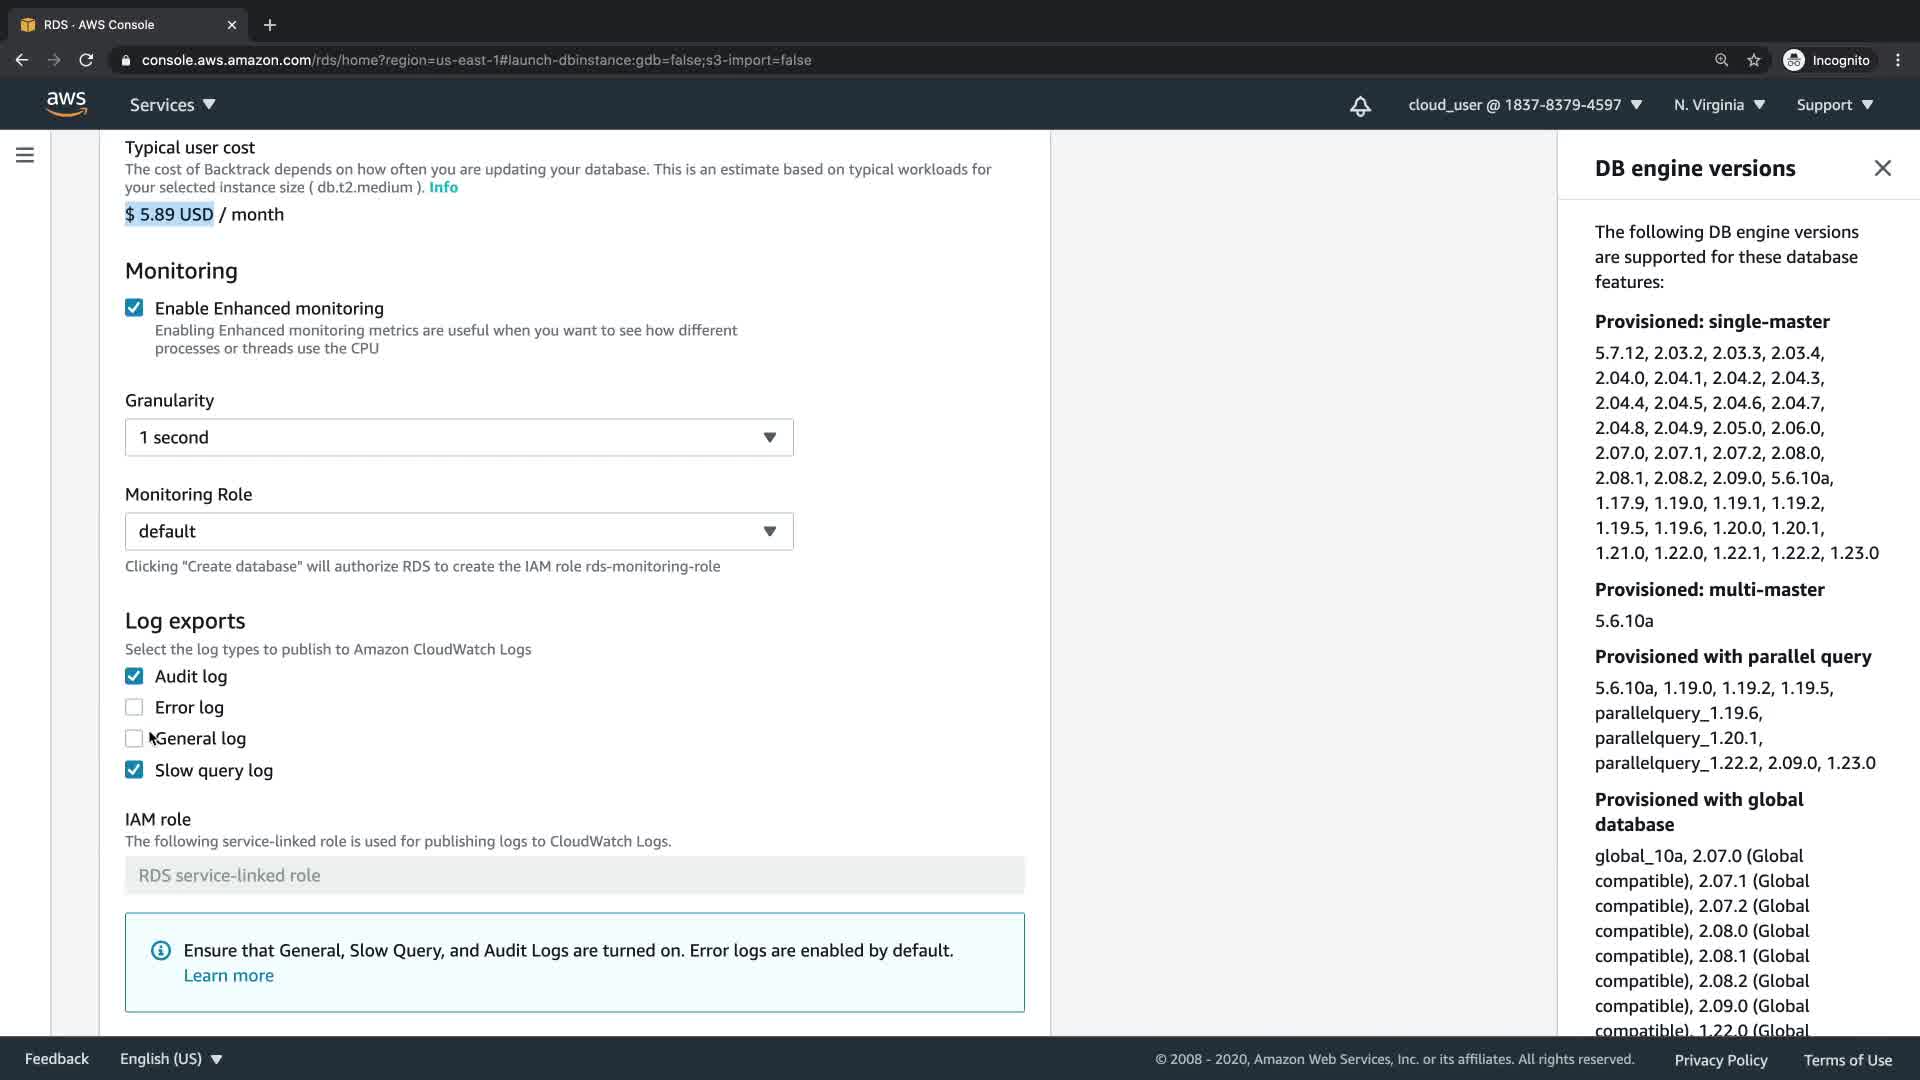Click the zoom magnifier icon in the address bar
The image size is (1920, 1080).
1721,60
